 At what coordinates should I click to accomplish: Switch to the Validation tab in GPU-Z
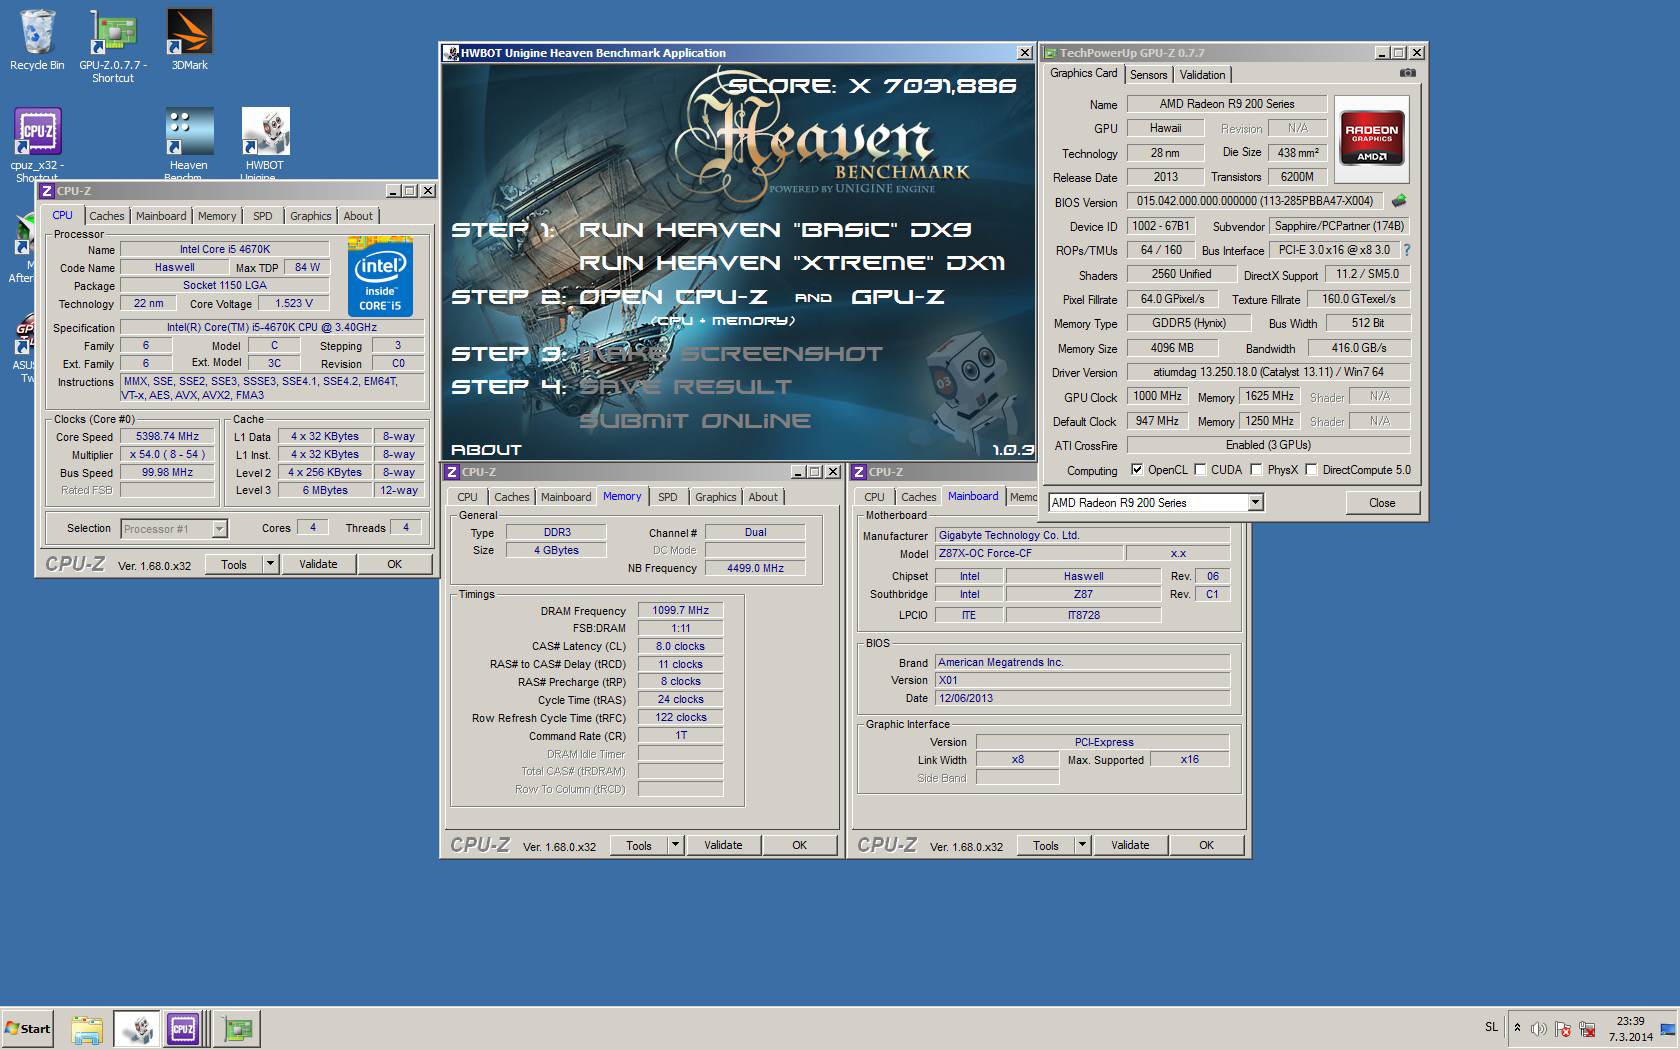pos(1202,75)
